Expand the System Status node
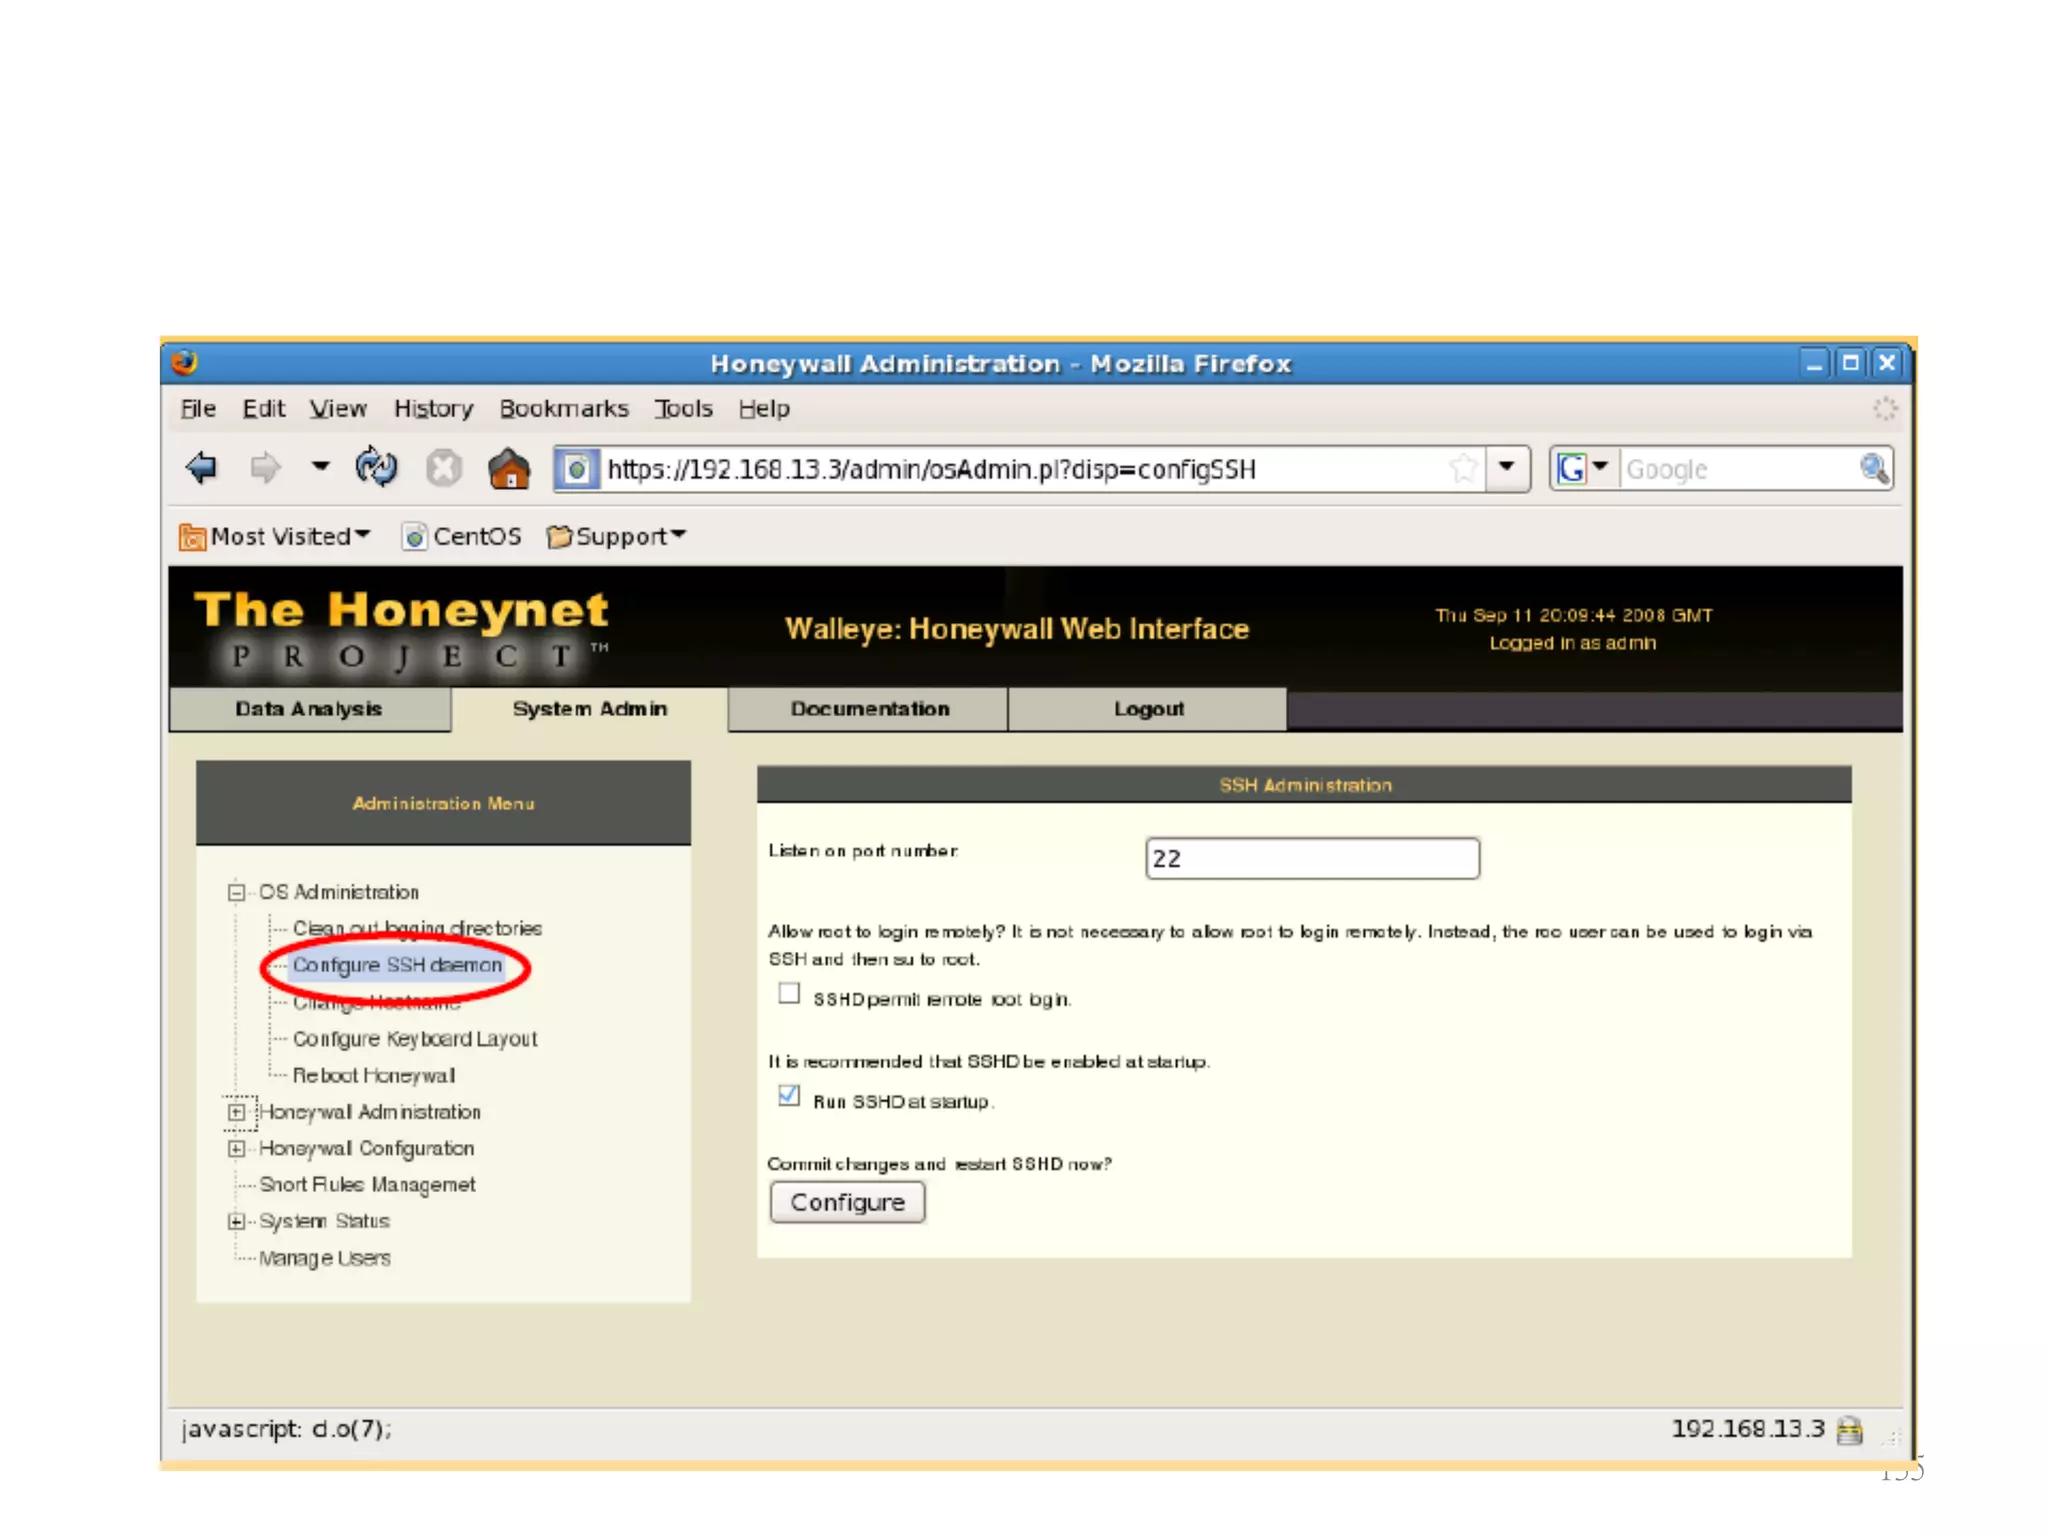 236,1221
